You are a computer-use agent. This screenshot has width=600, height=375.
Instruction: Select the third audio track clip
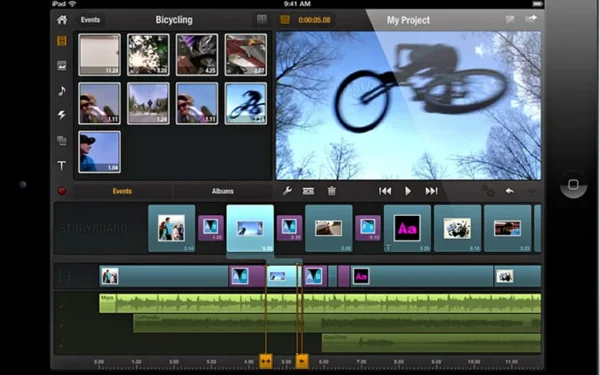click(431, 343)
